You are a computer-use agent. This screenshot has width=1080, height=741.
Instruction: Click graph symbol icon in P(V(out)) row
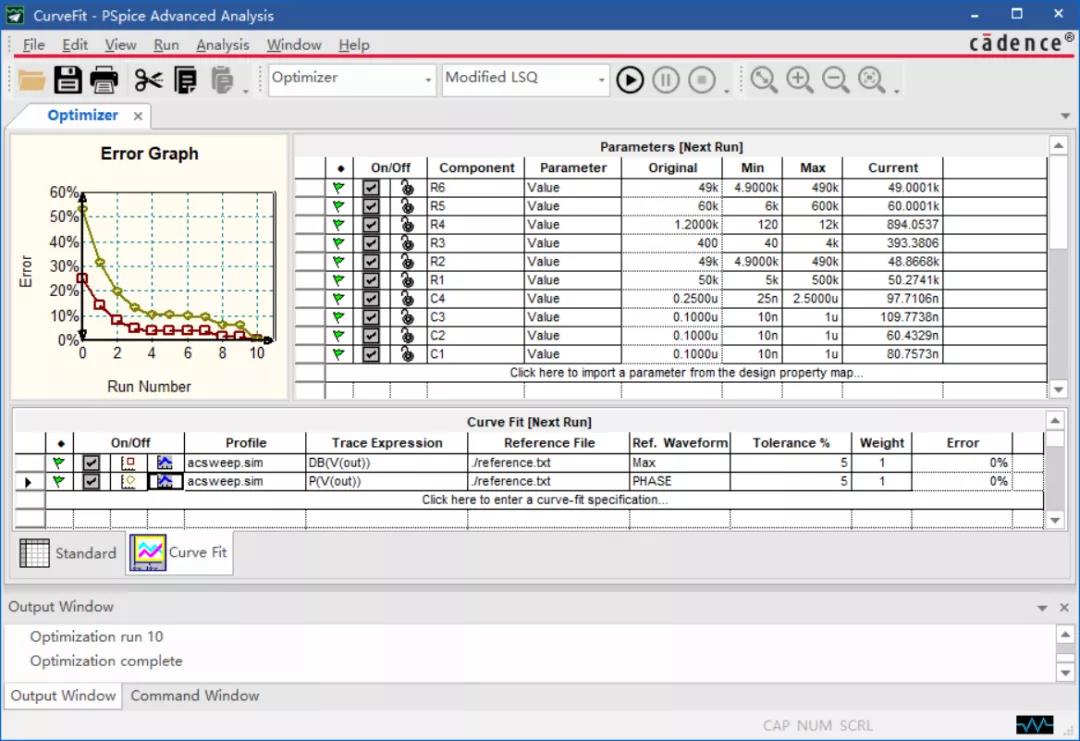click(x=128, y=481)
